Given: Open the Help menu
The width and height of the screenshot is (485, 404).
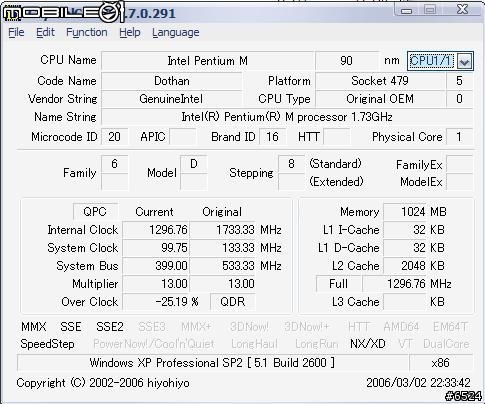Looking at the screenshot, I should coord(130,32).
